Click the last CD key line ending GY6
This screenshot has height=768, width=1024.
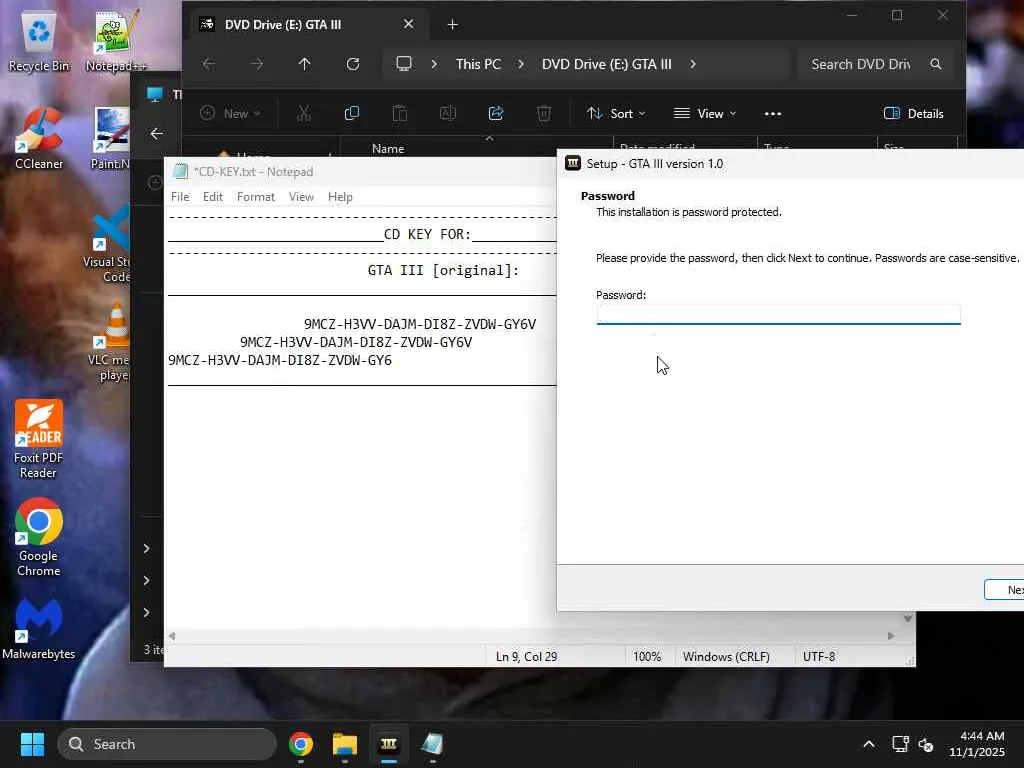(x=280, y=360)
